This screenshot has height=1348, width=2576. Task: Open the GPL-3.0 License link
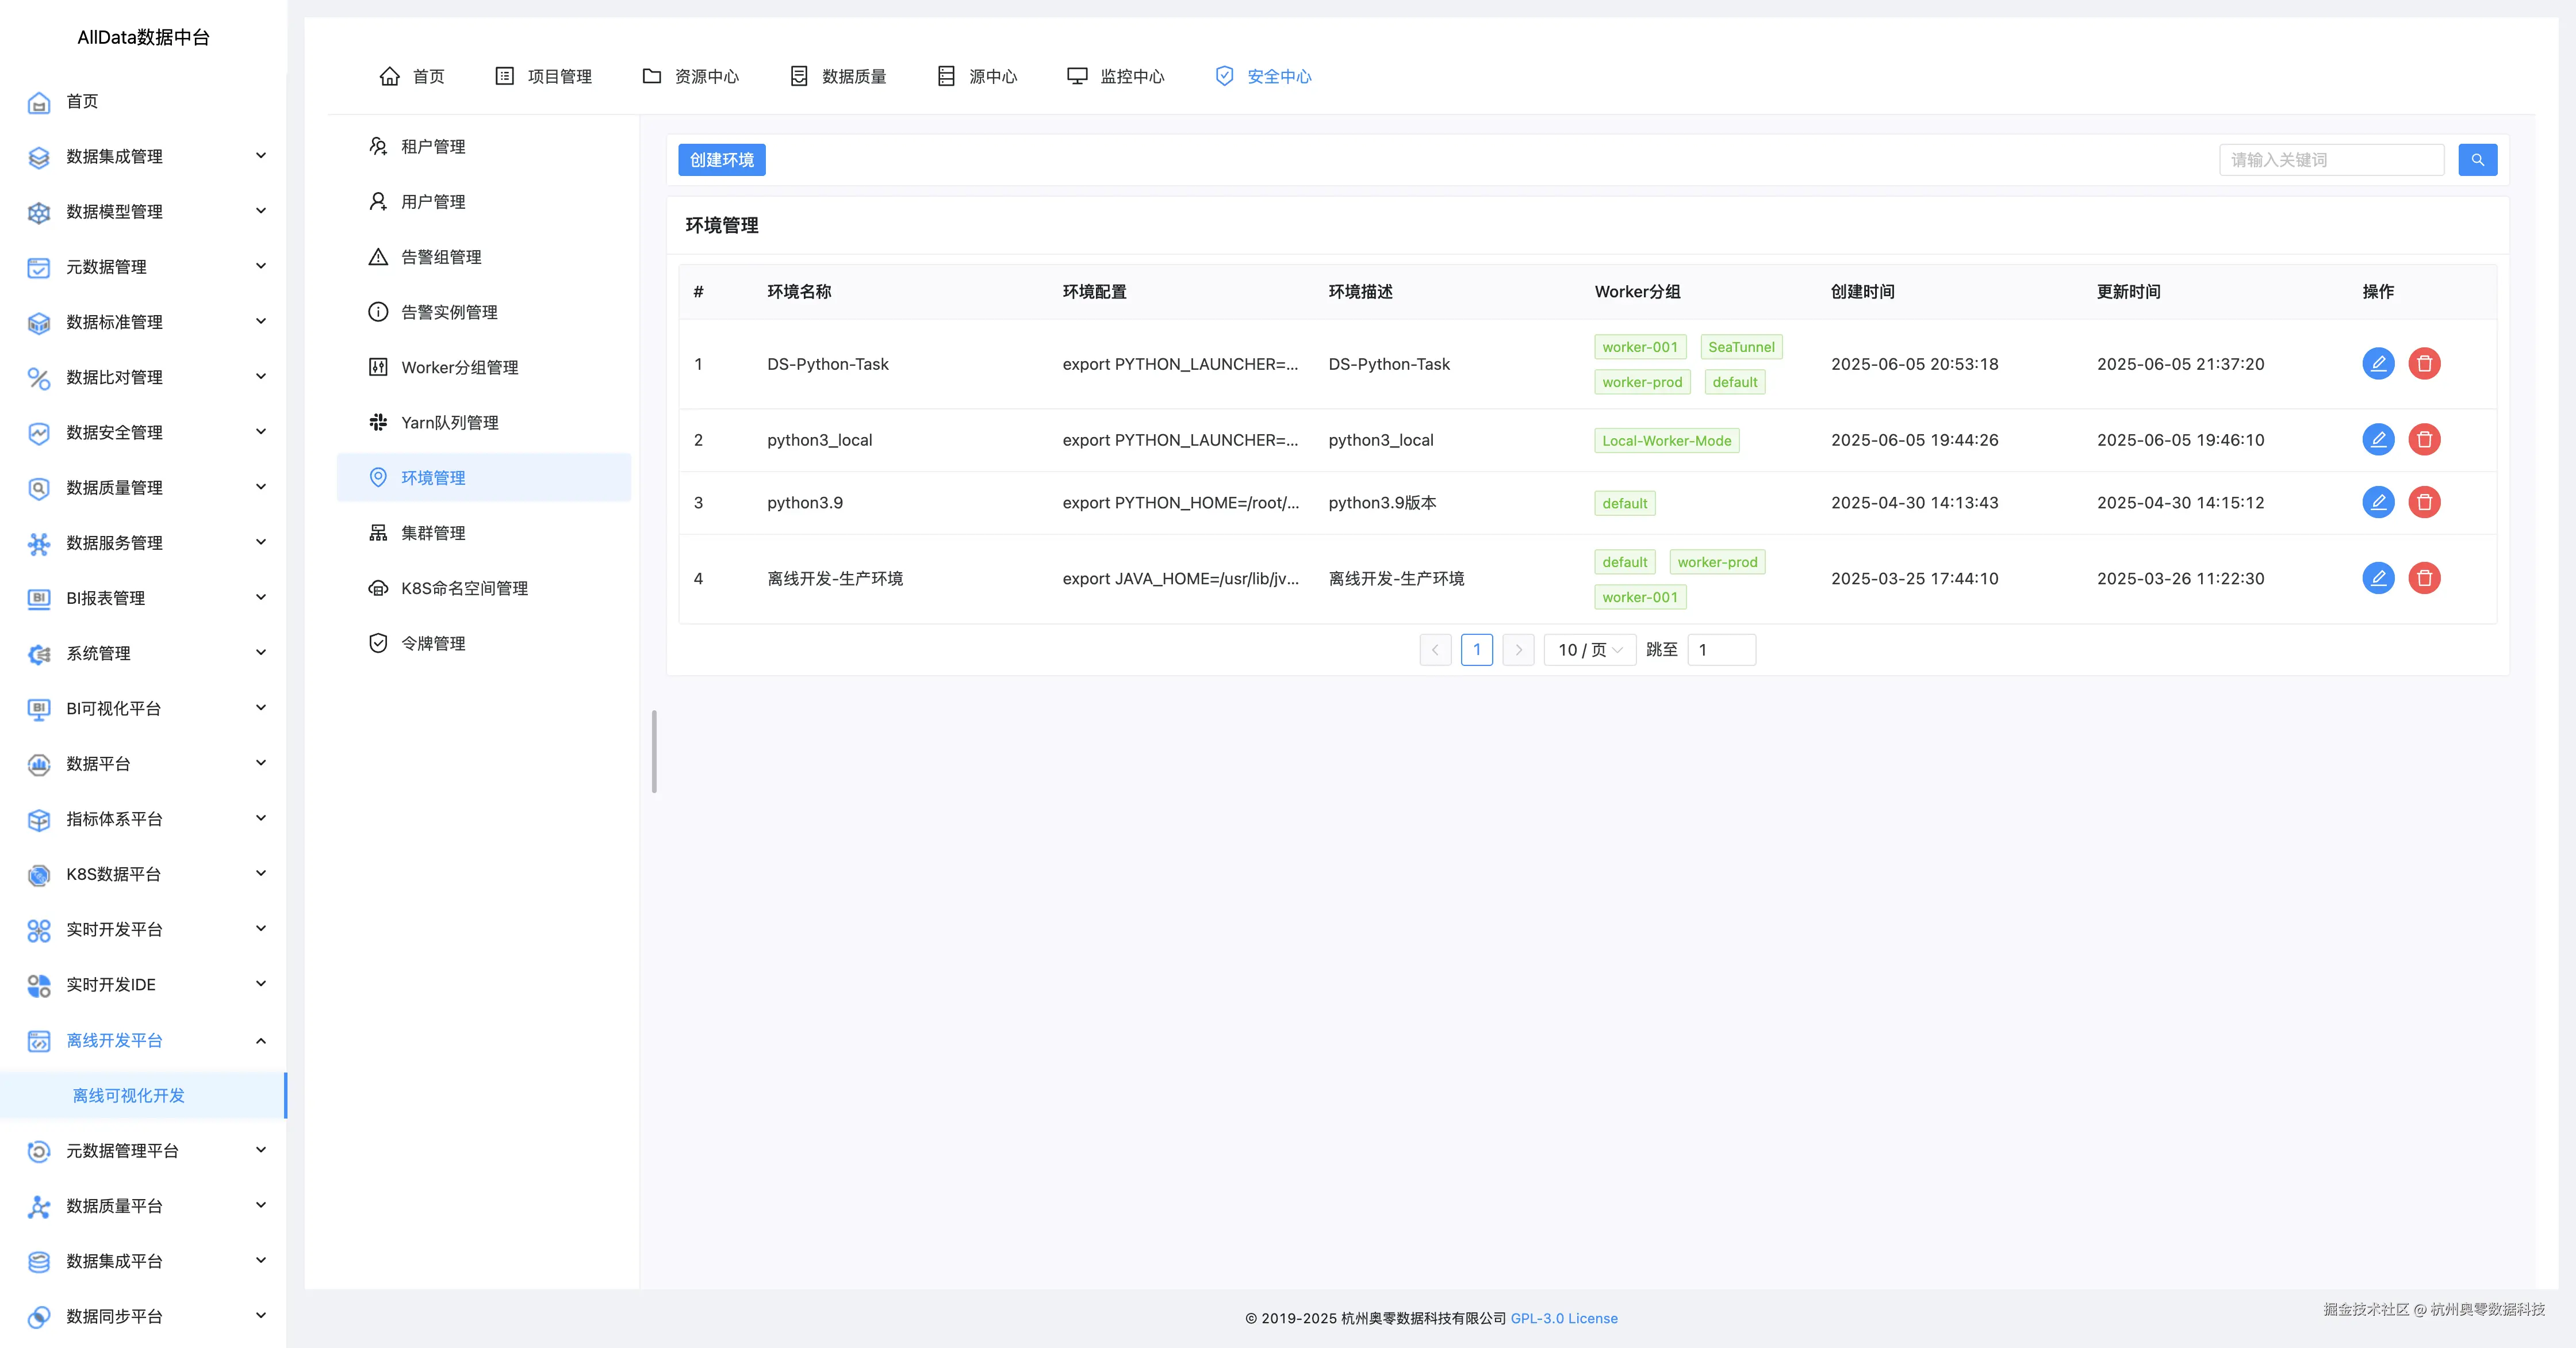[1563, 1318]
